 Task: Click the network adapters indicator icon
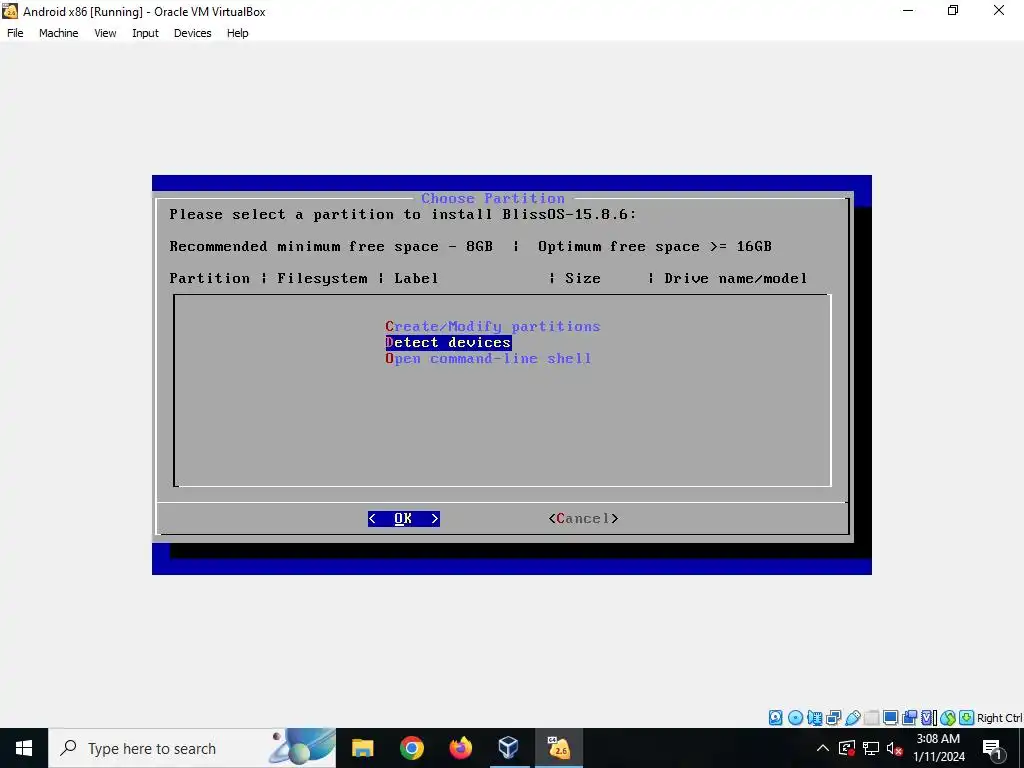[x=833, y=718]
